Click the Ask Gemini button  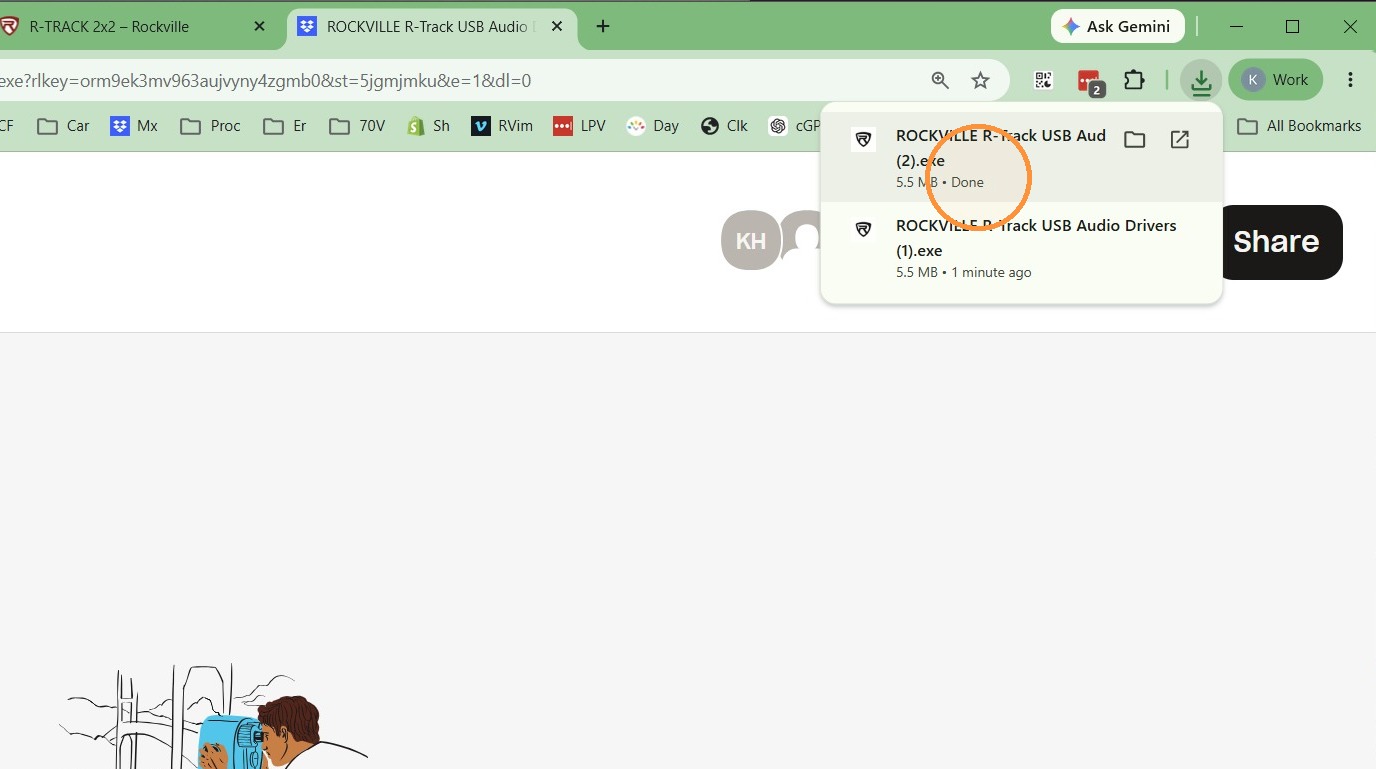[x=1117, y=27]
